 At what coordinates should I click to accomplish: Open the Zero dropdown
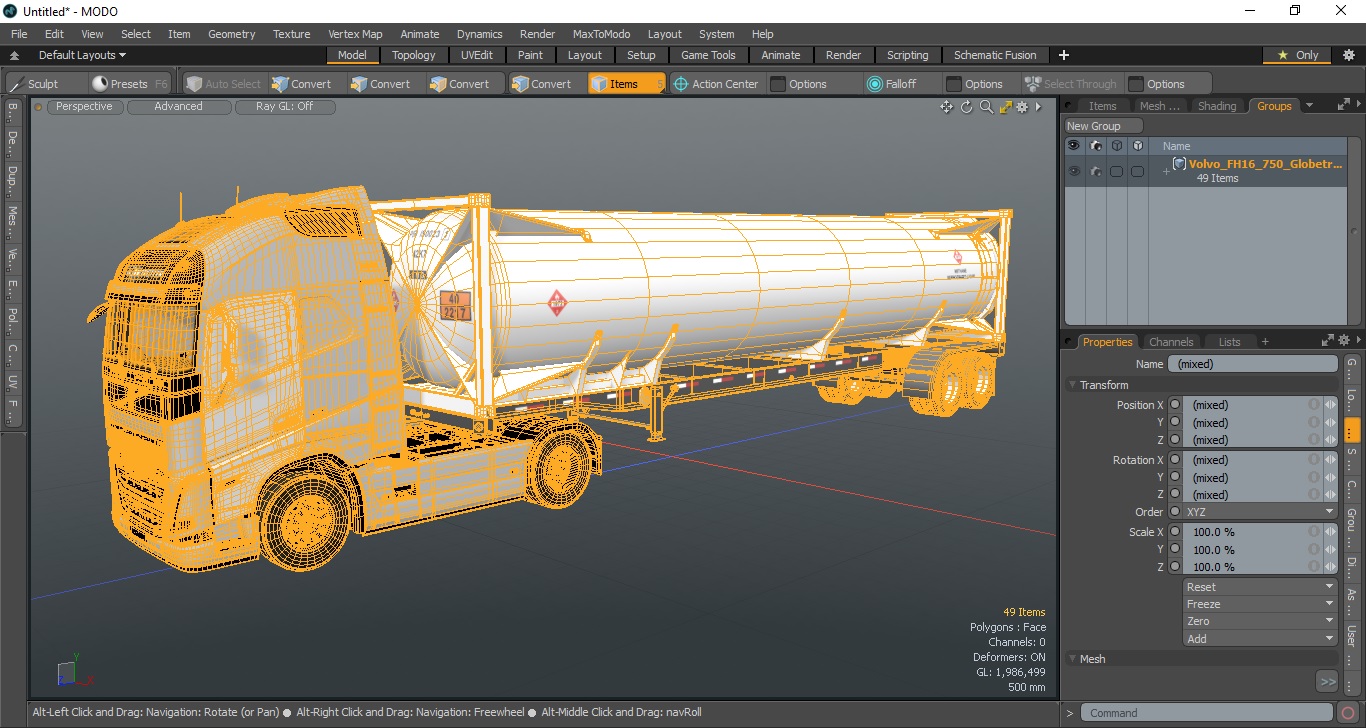1260,621
